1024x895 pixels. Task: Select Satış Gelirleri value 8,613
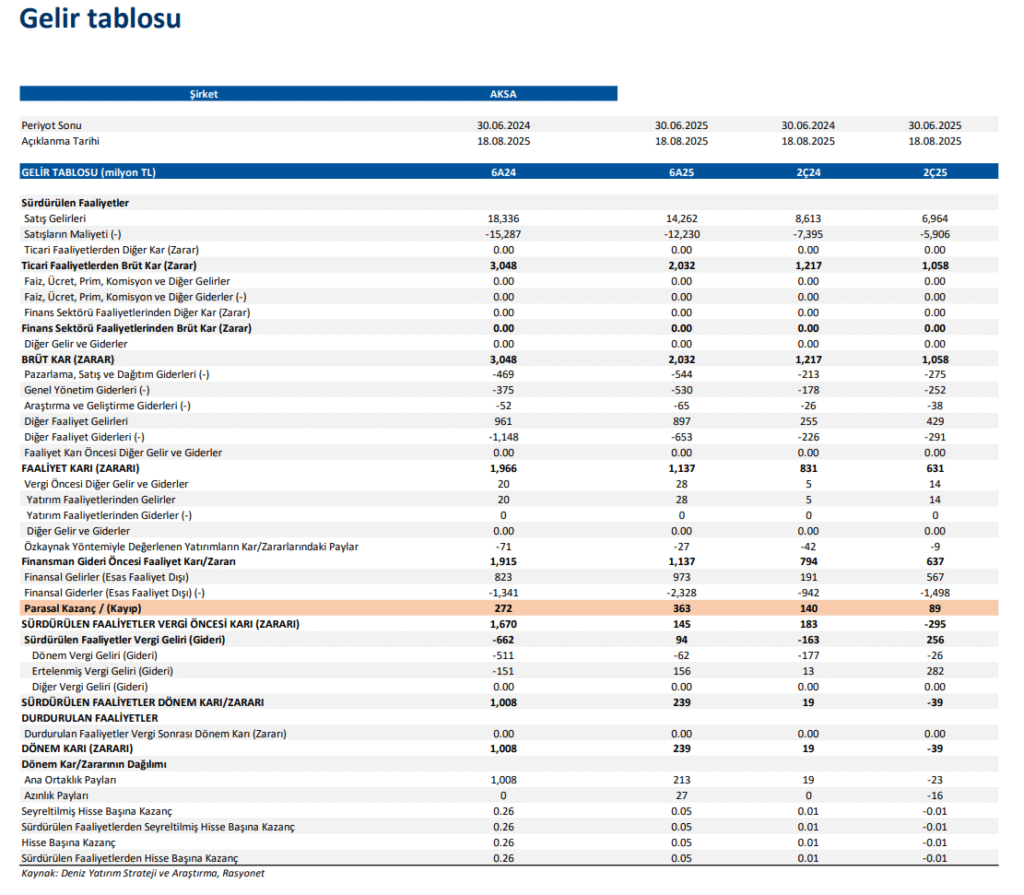coord(808,219)
